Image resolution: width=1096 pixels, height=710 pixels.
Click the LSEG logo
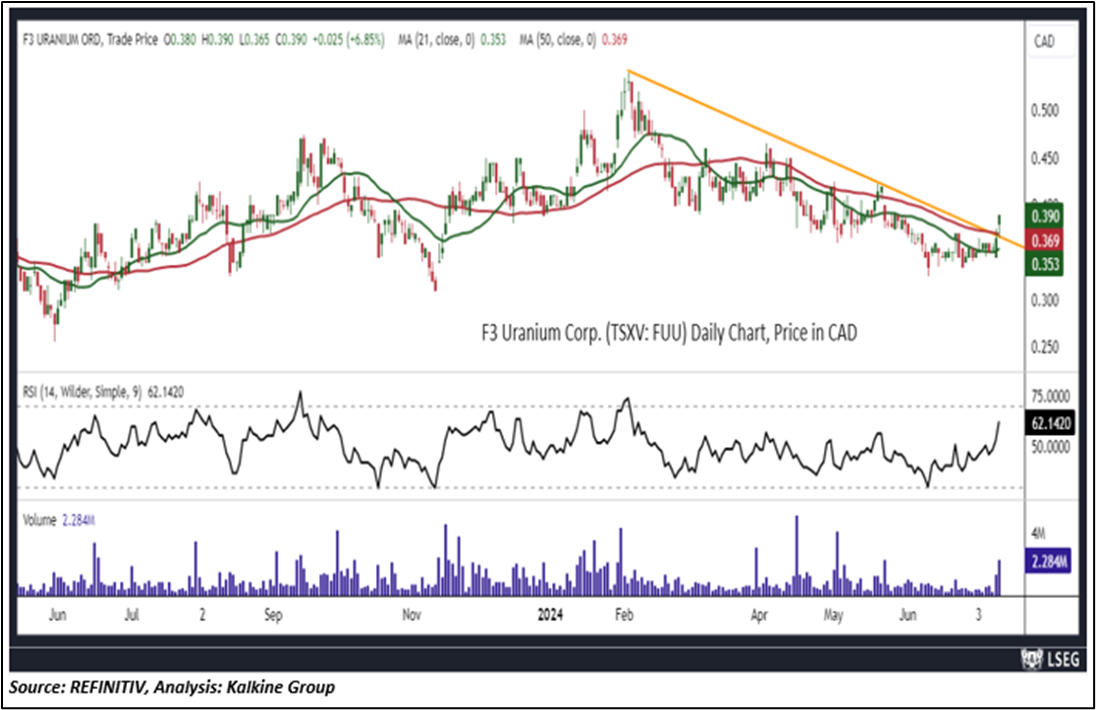pos(1051,658)
